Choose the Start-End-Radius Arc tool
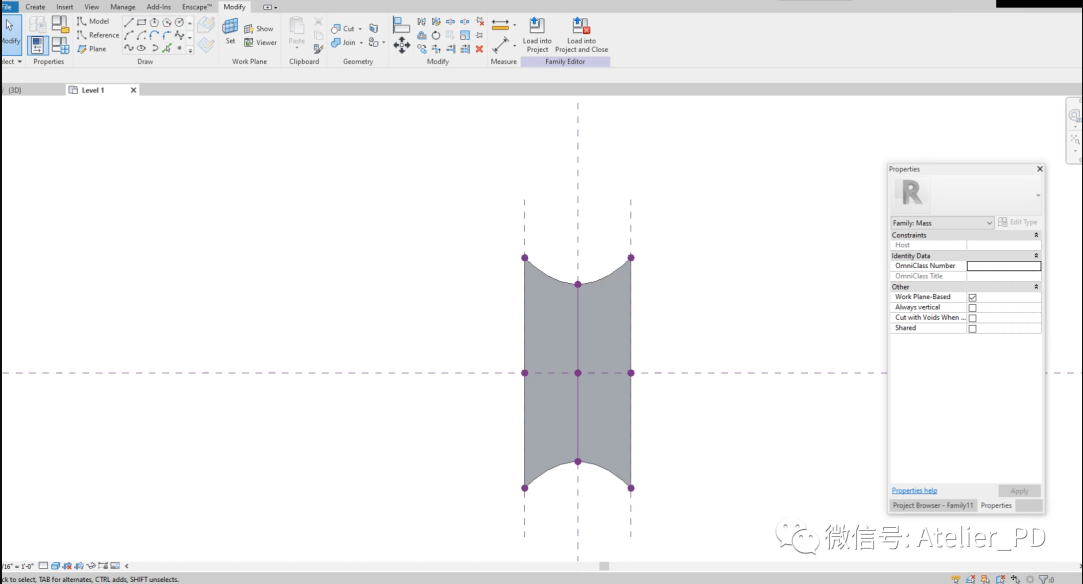 128,35
